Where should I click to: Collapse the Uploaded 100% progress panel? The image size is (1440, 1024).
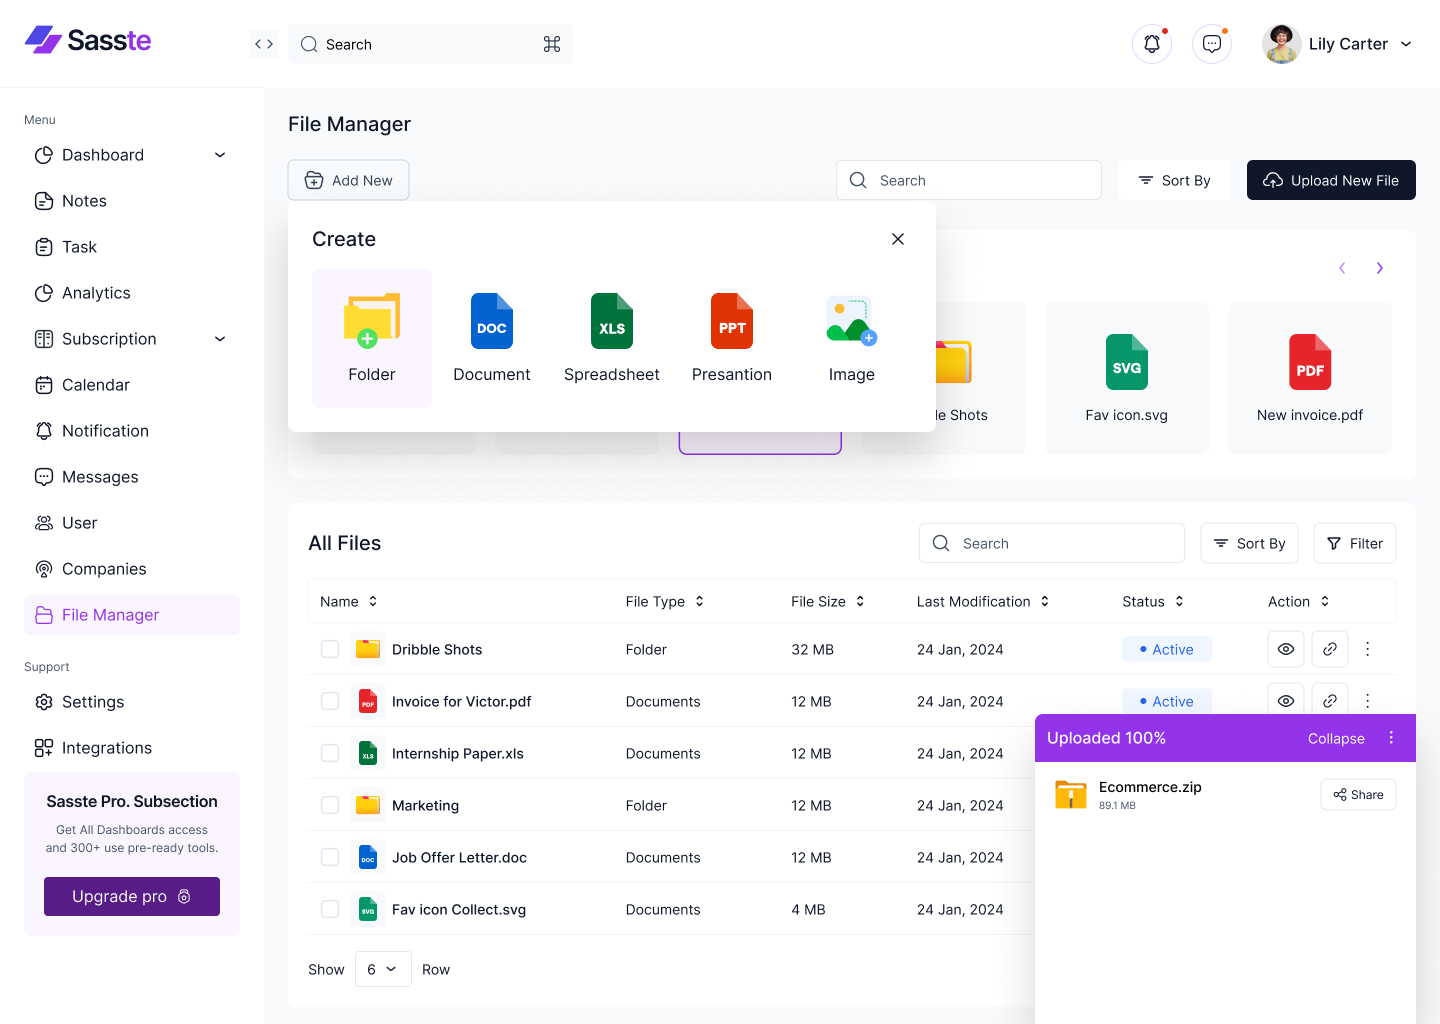pos(1336,738)
